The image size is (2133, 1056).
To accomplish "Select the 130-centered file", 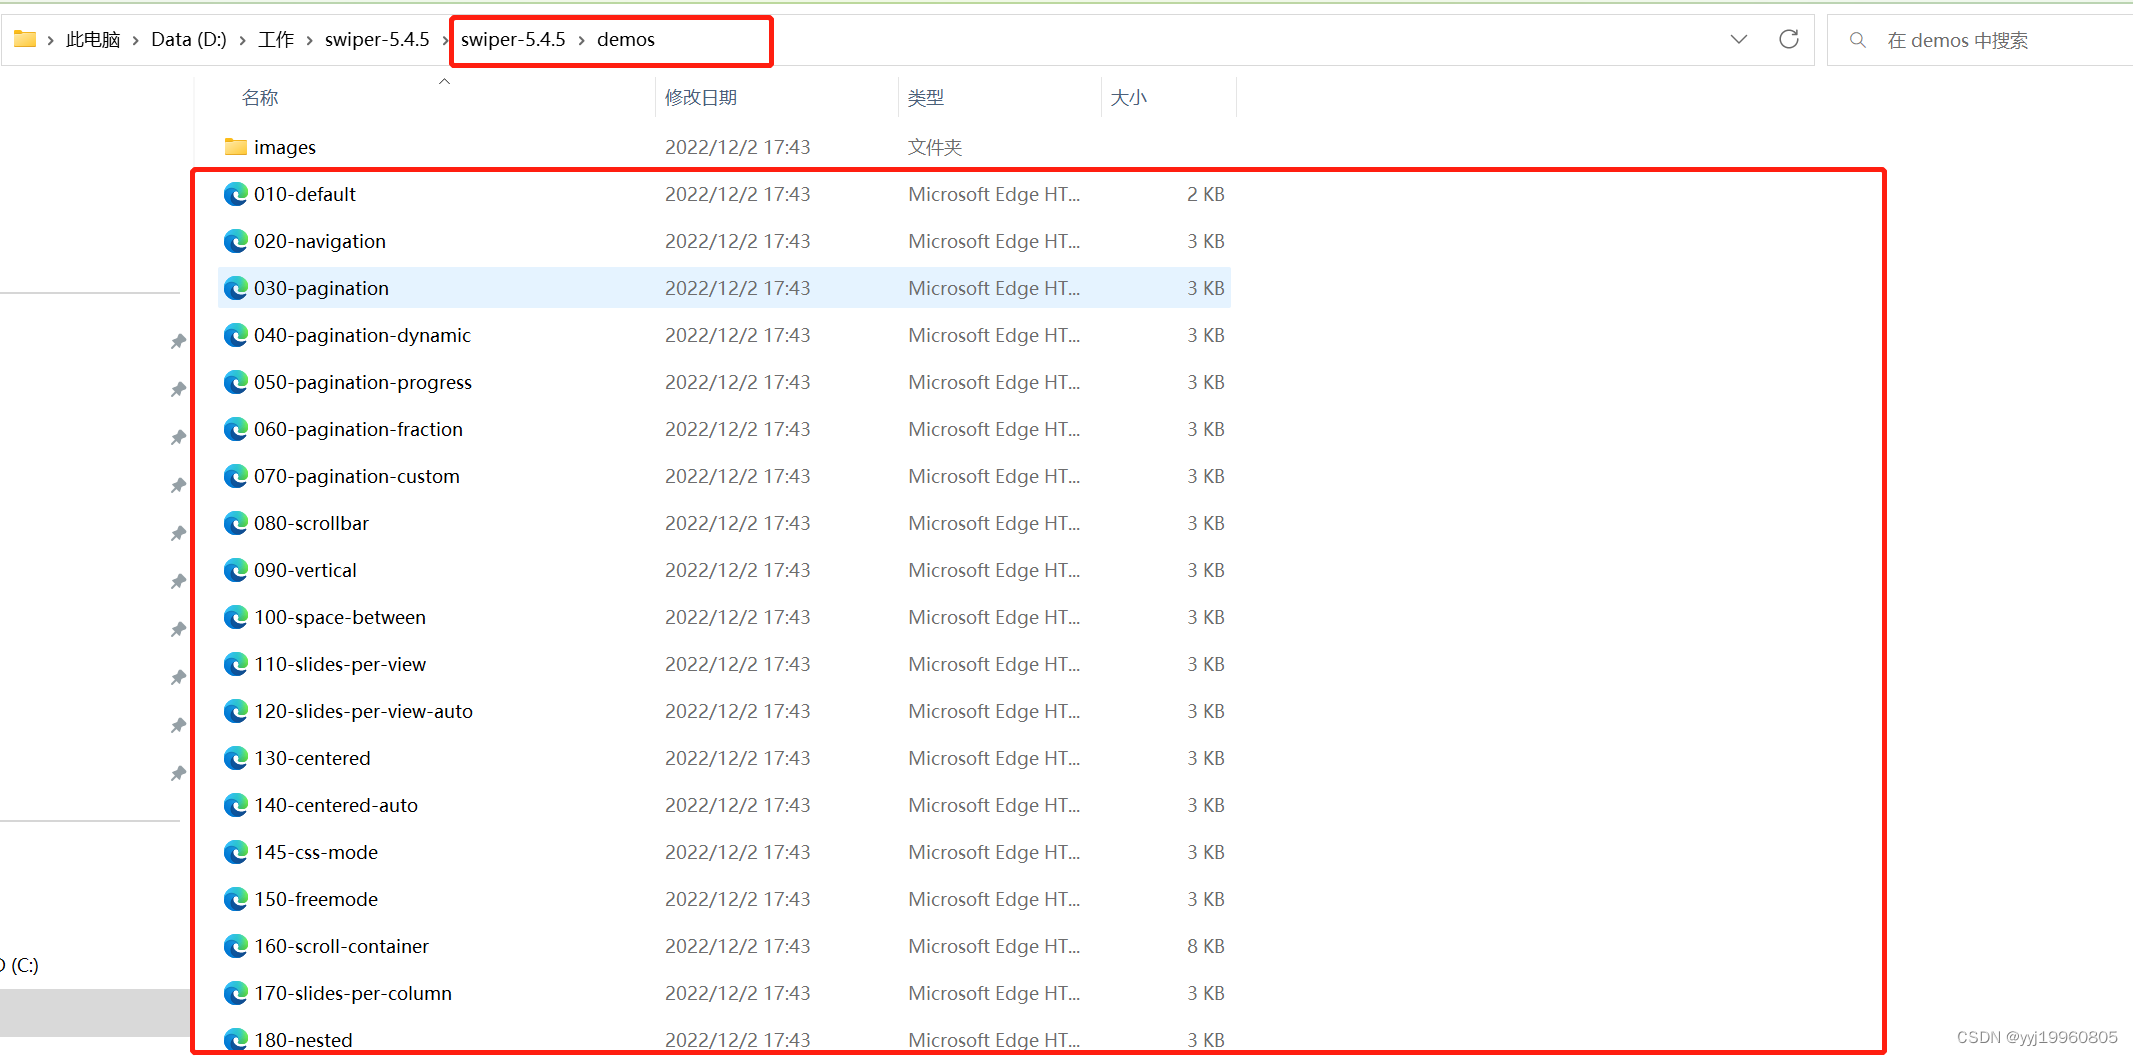I will [x=312, y=758].
